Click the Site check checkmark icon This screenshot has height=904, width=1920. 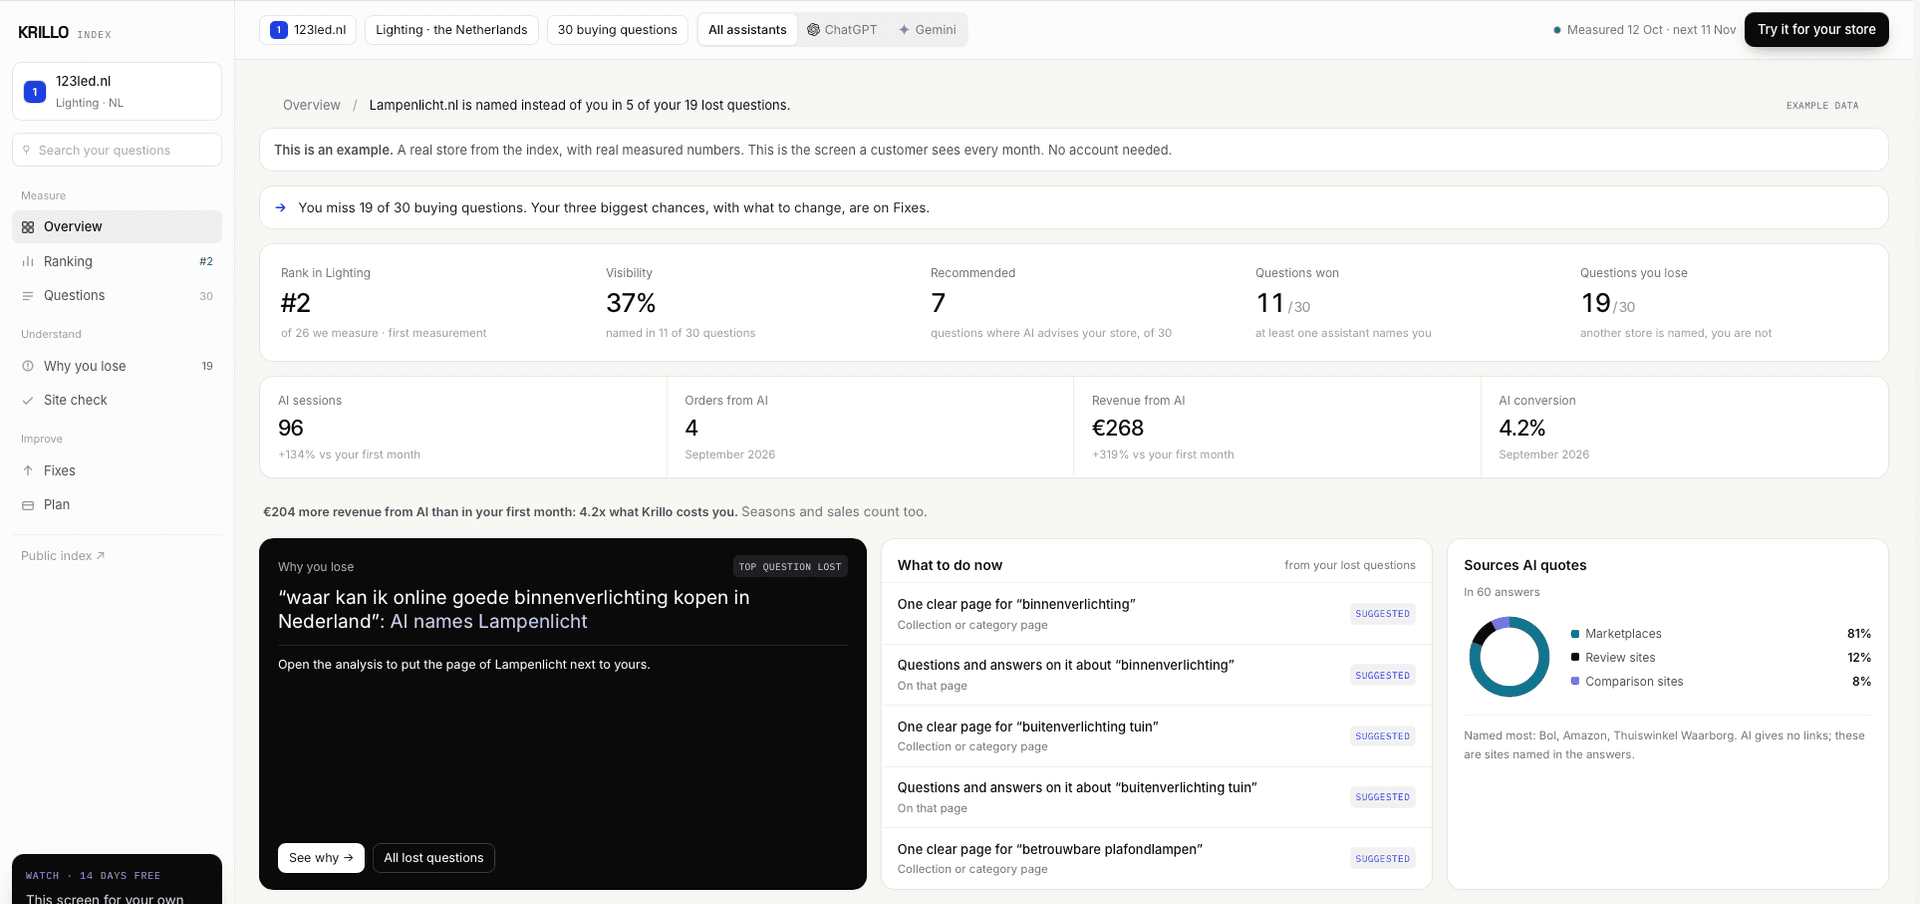[28, 400]
